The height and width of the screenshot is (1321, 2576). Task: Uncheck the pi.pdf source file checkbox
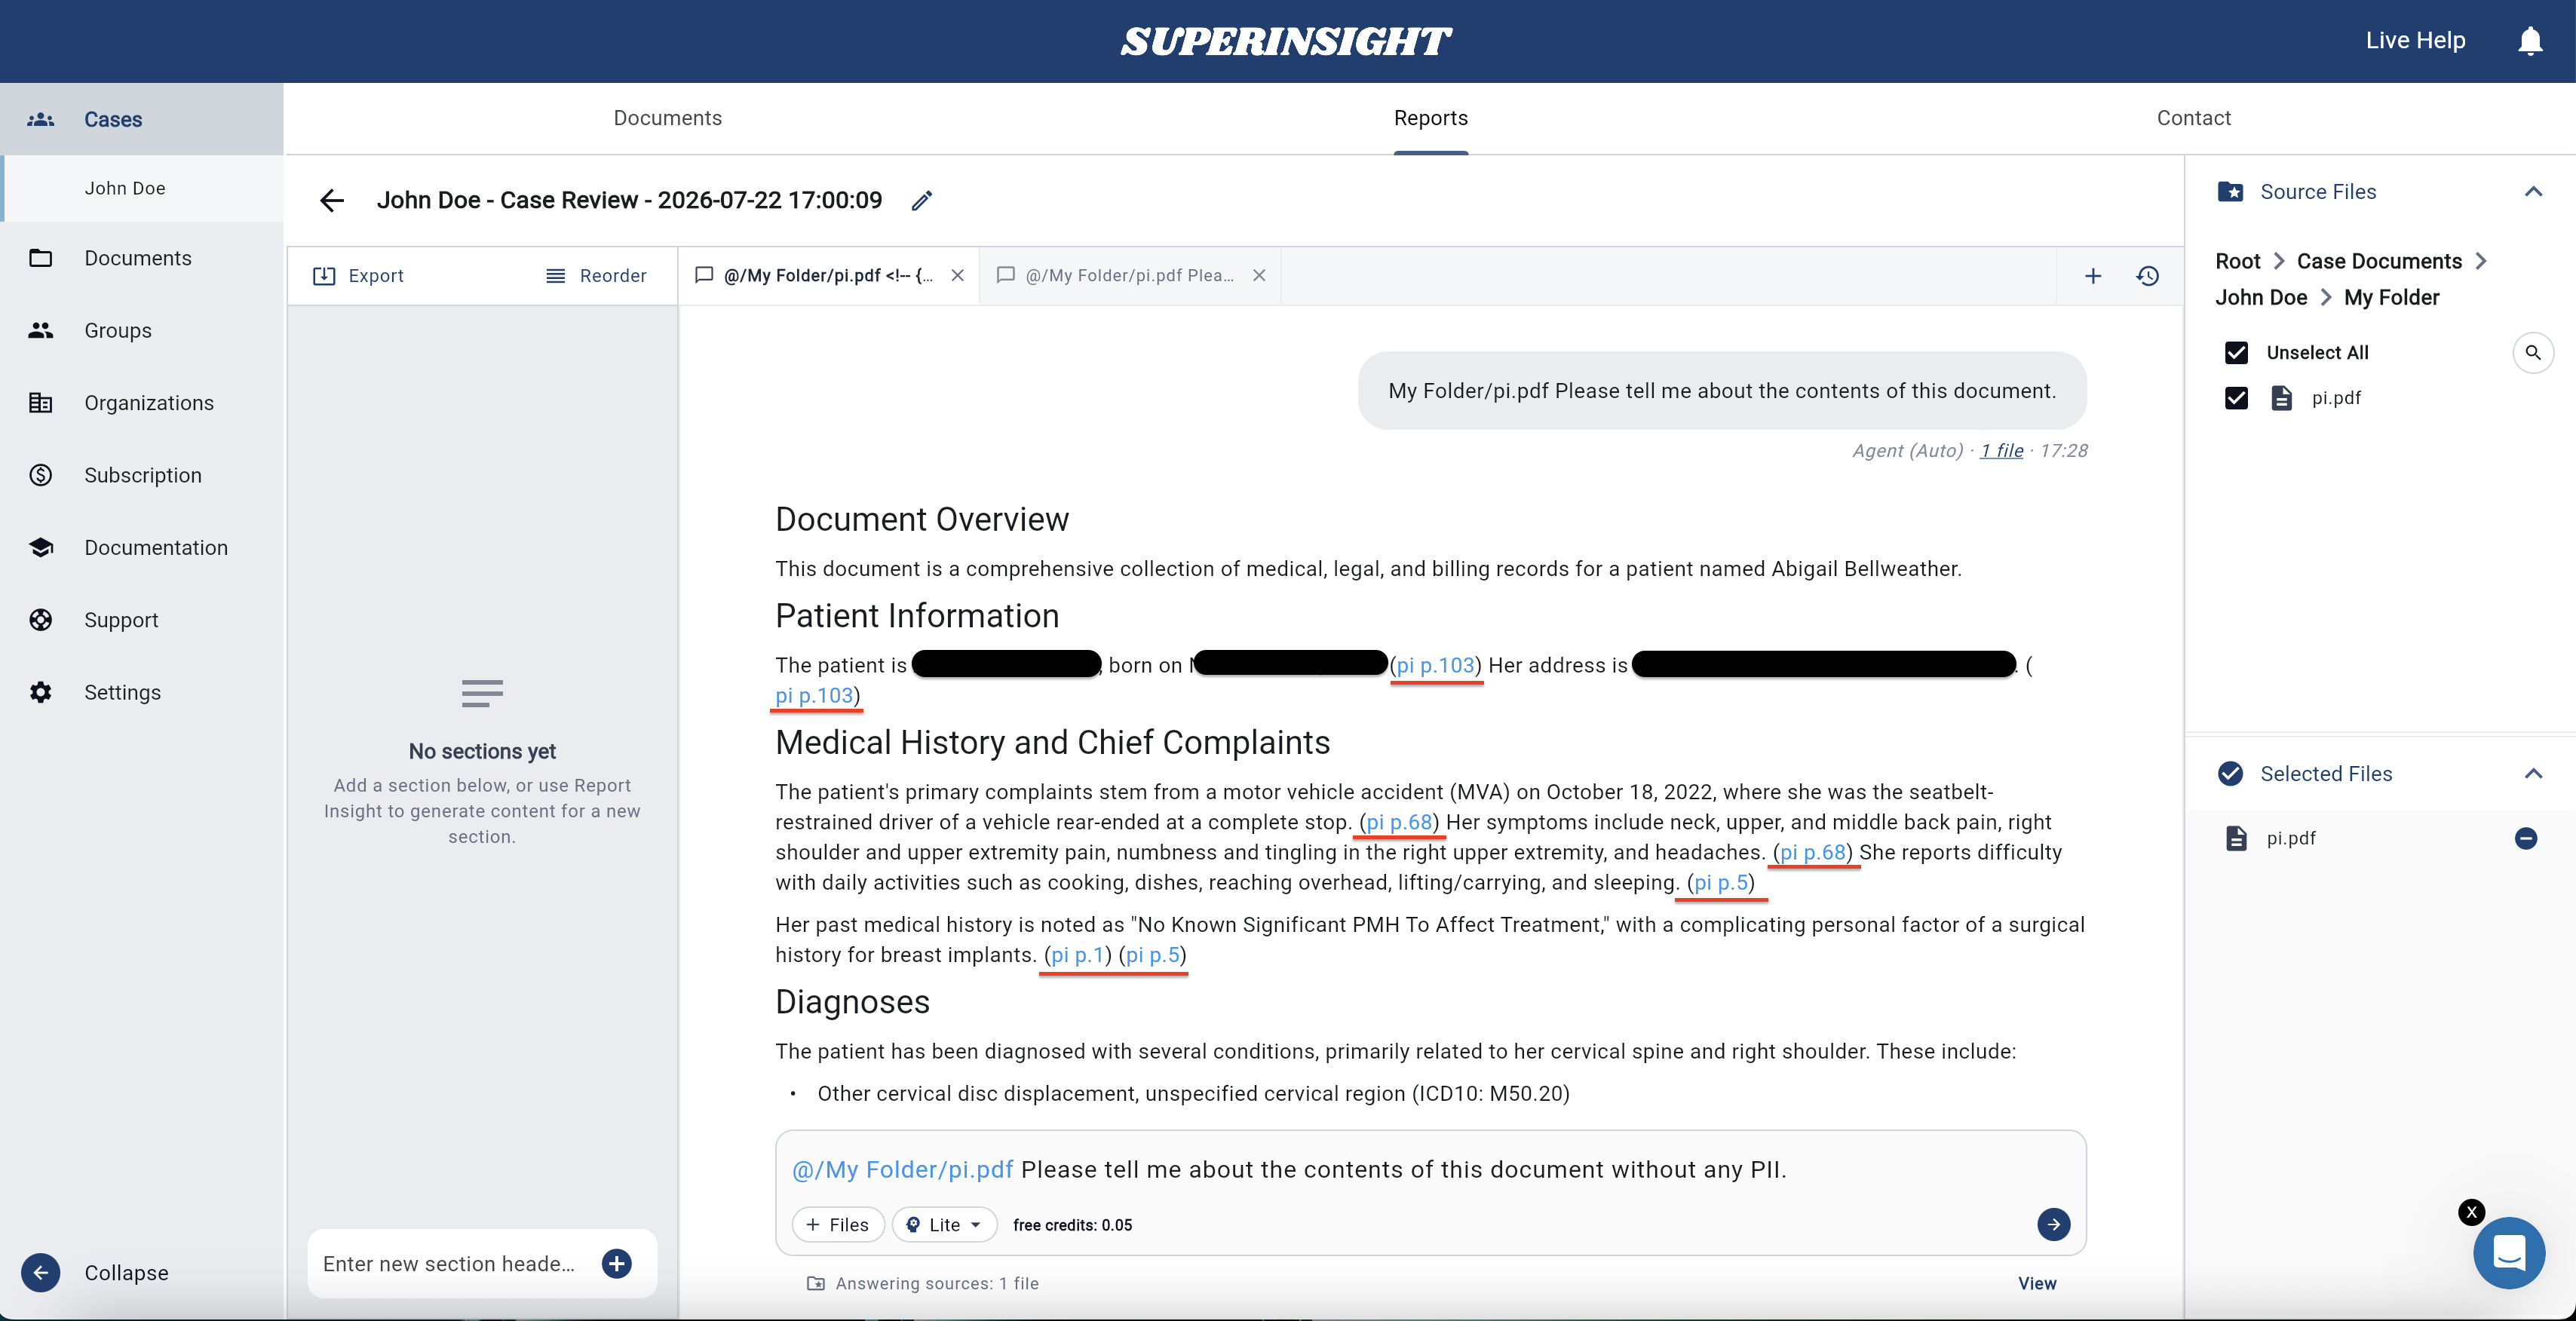tap(2236, 398)
